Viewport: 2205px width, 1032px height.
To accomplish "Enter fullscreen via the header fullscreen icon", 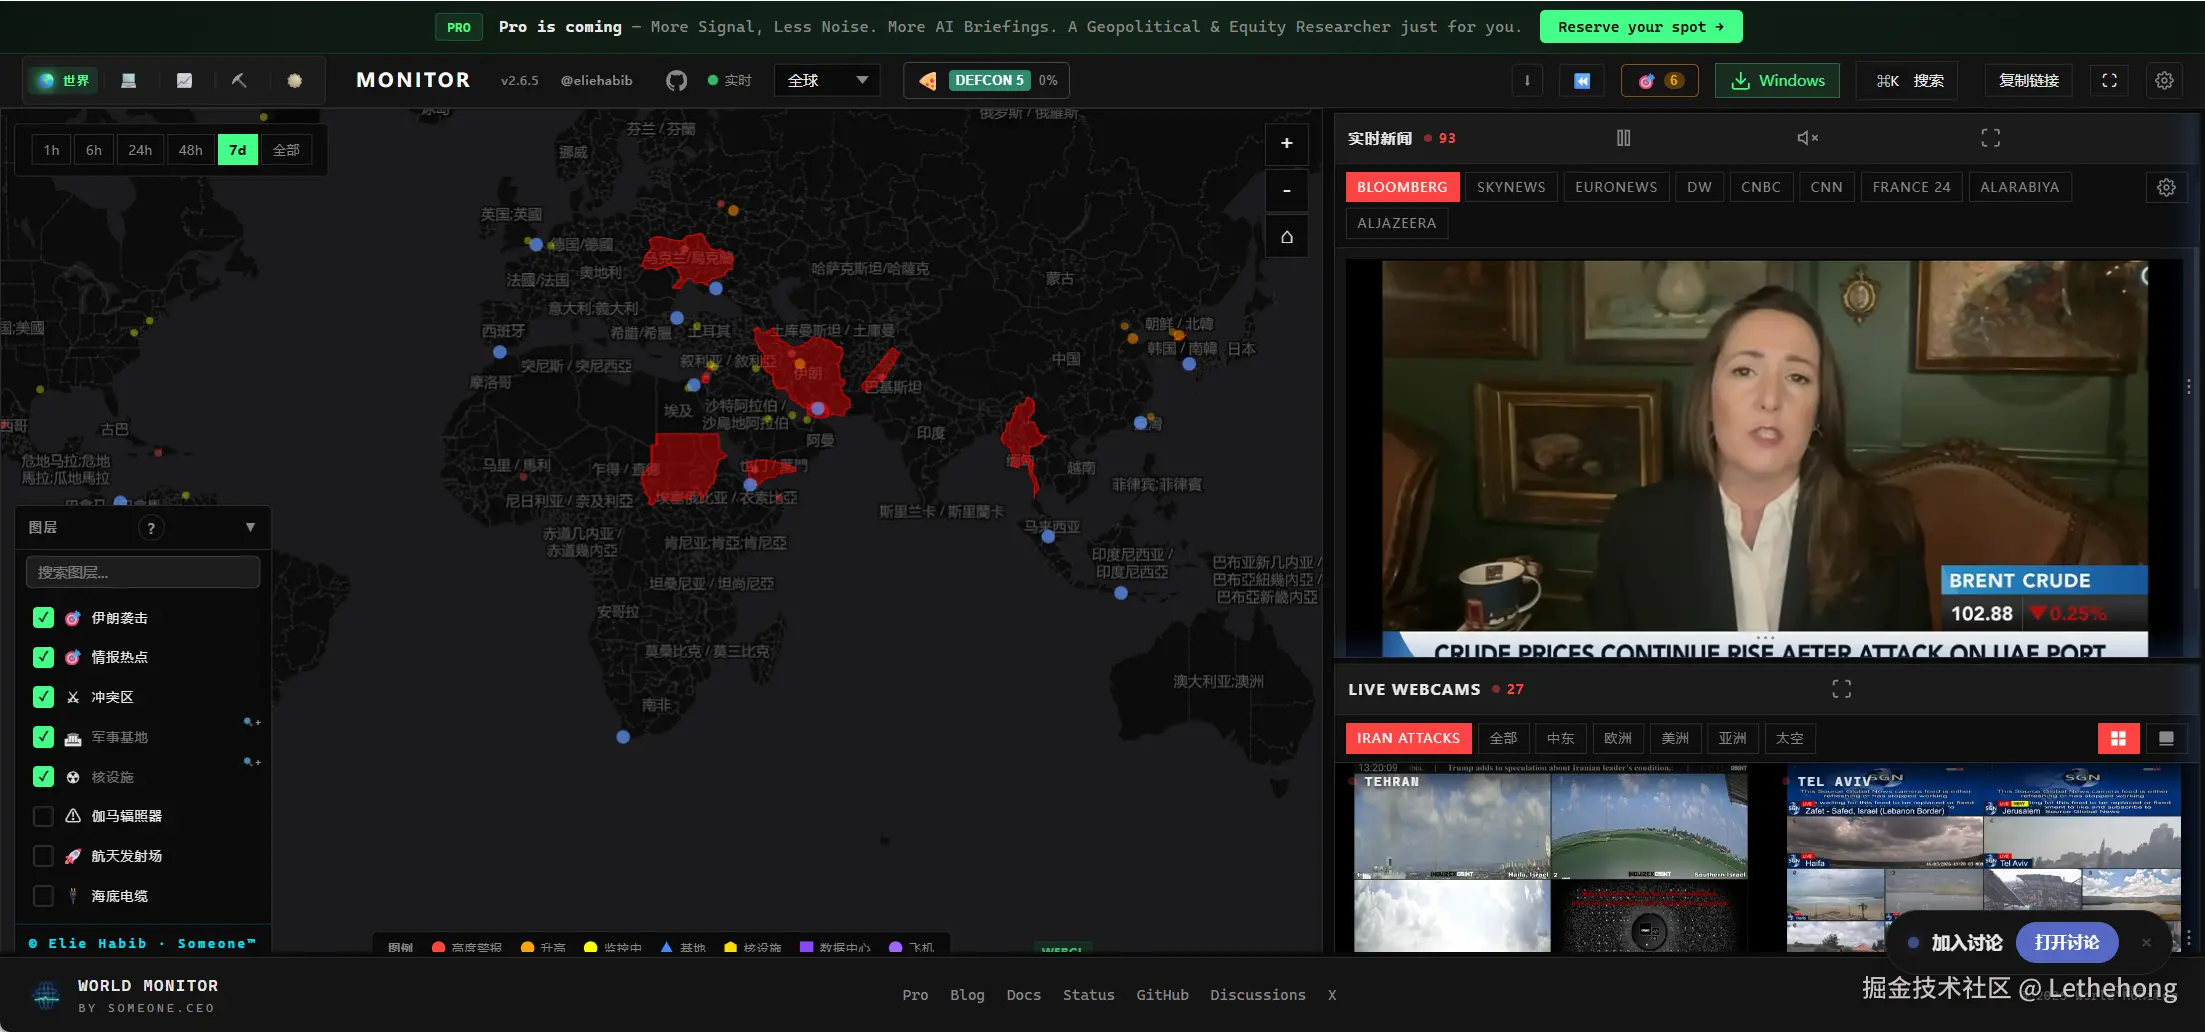I will pos(2109,81).
